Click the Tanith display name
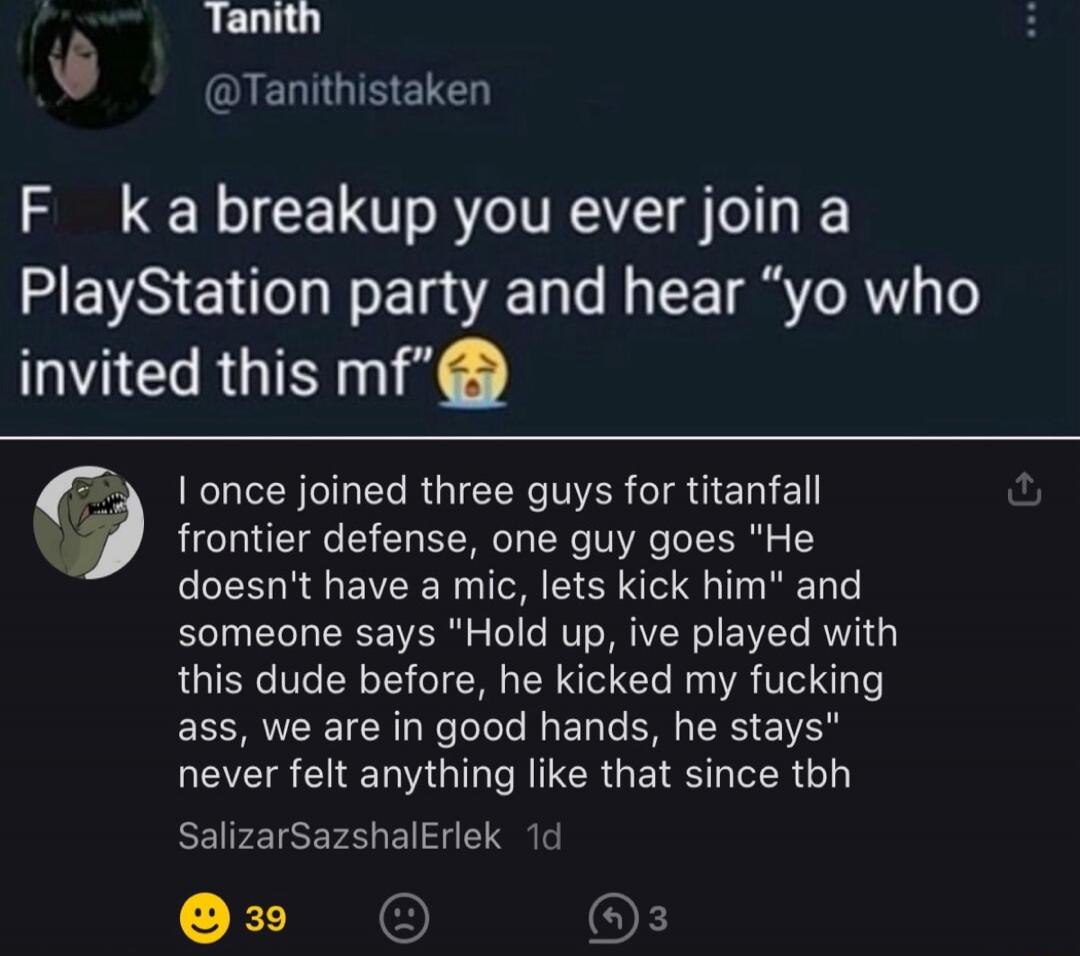1080x956 pixels. point(263,19)
